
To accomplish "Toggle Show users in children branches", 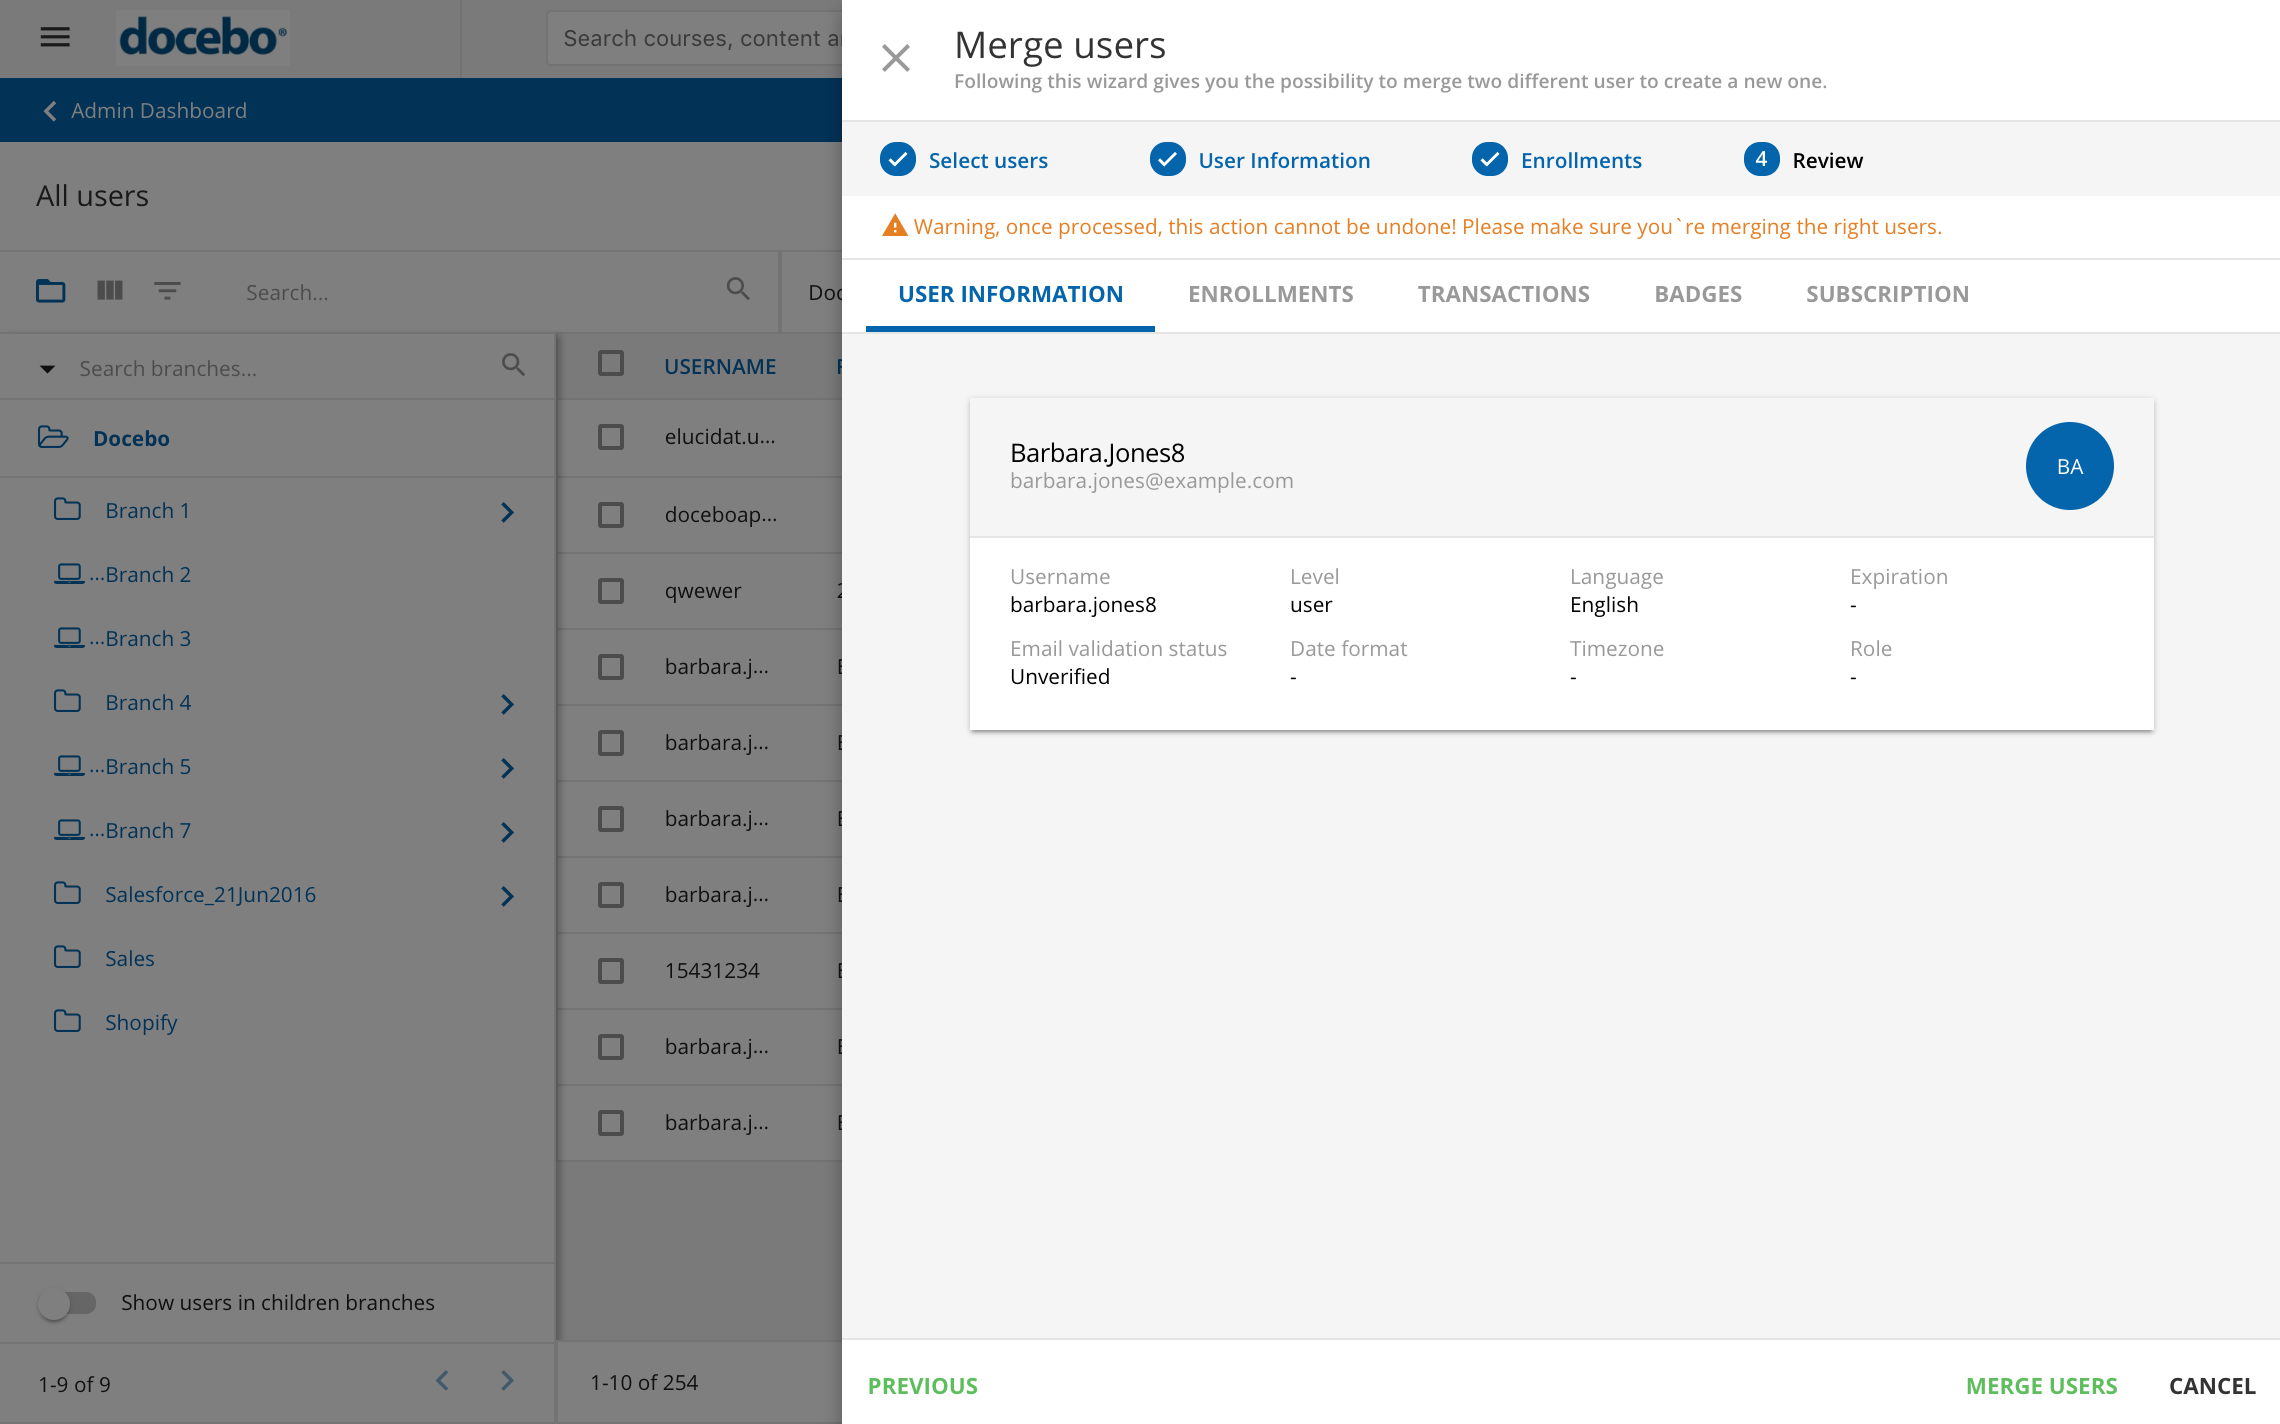I will point(68,1303).
